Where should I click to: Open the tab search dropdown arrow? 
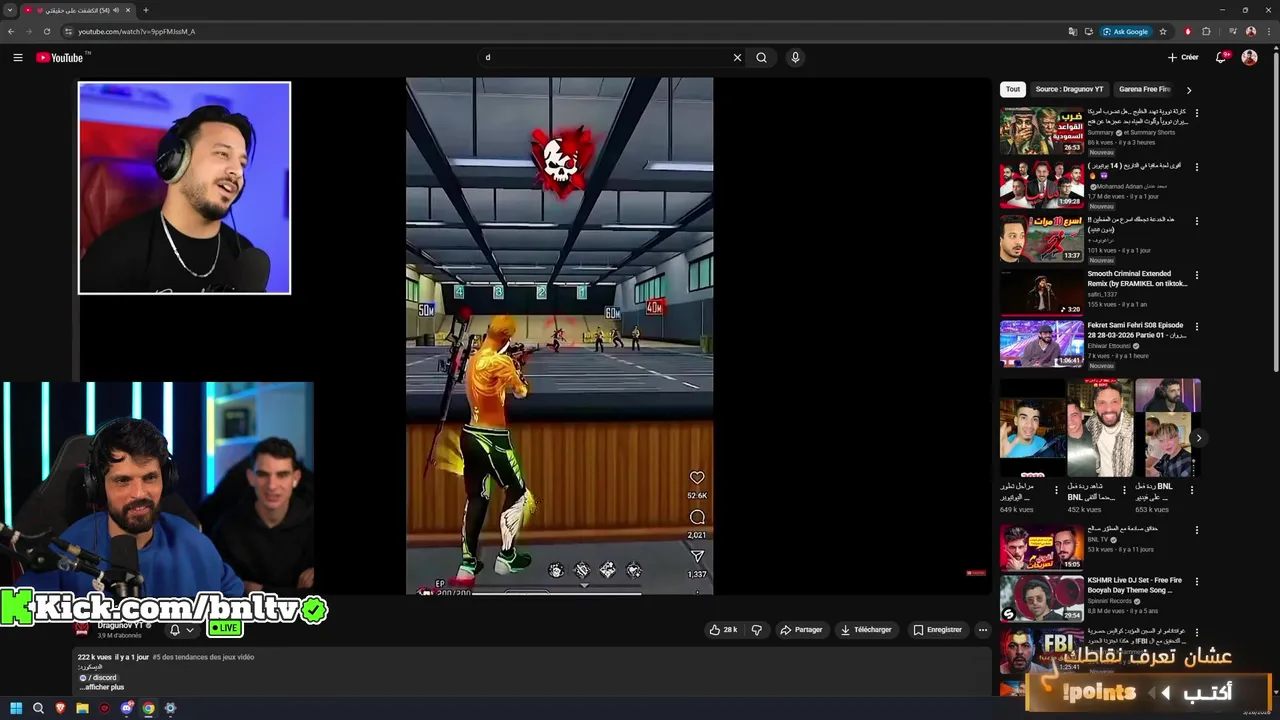[x=10, y=10]
